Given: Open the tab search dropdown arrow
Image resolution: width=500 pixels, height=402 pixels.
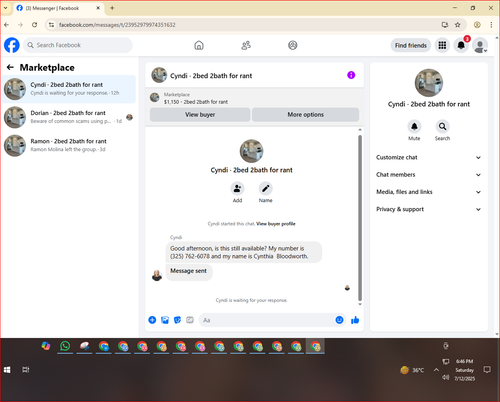Looking at the screenshot, I should click(6, 8).
